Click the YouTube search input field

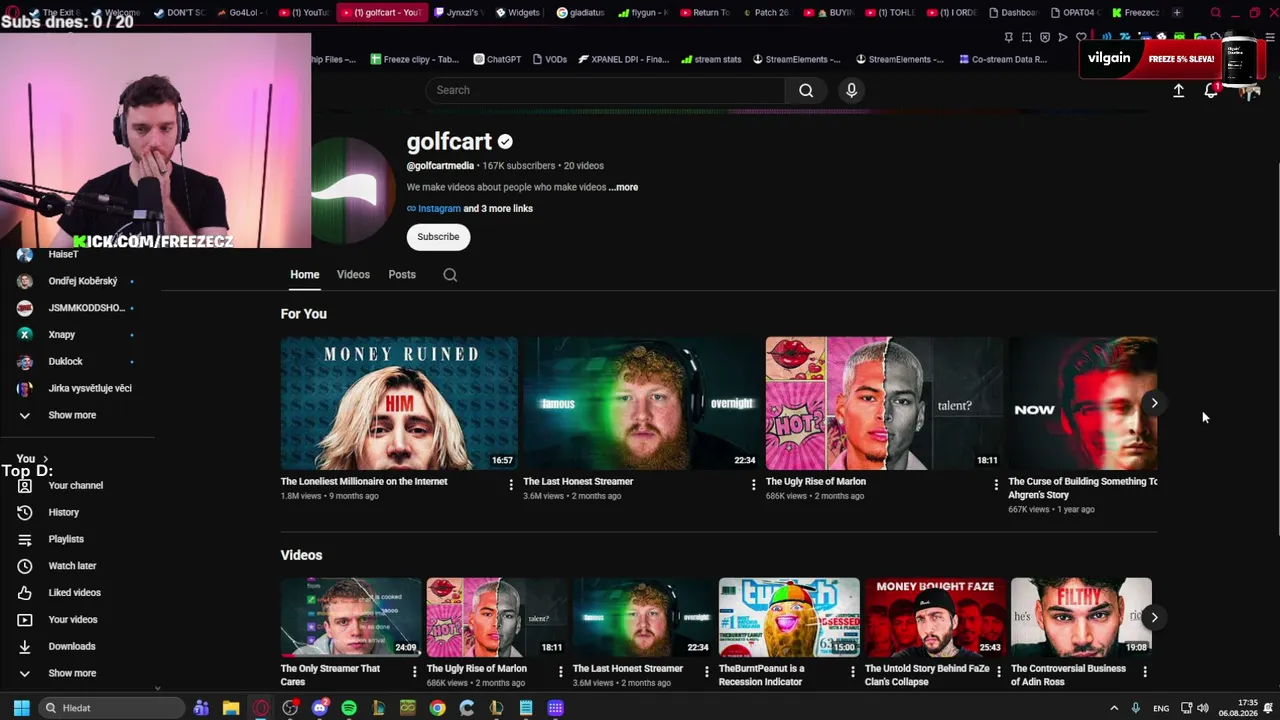605,90
